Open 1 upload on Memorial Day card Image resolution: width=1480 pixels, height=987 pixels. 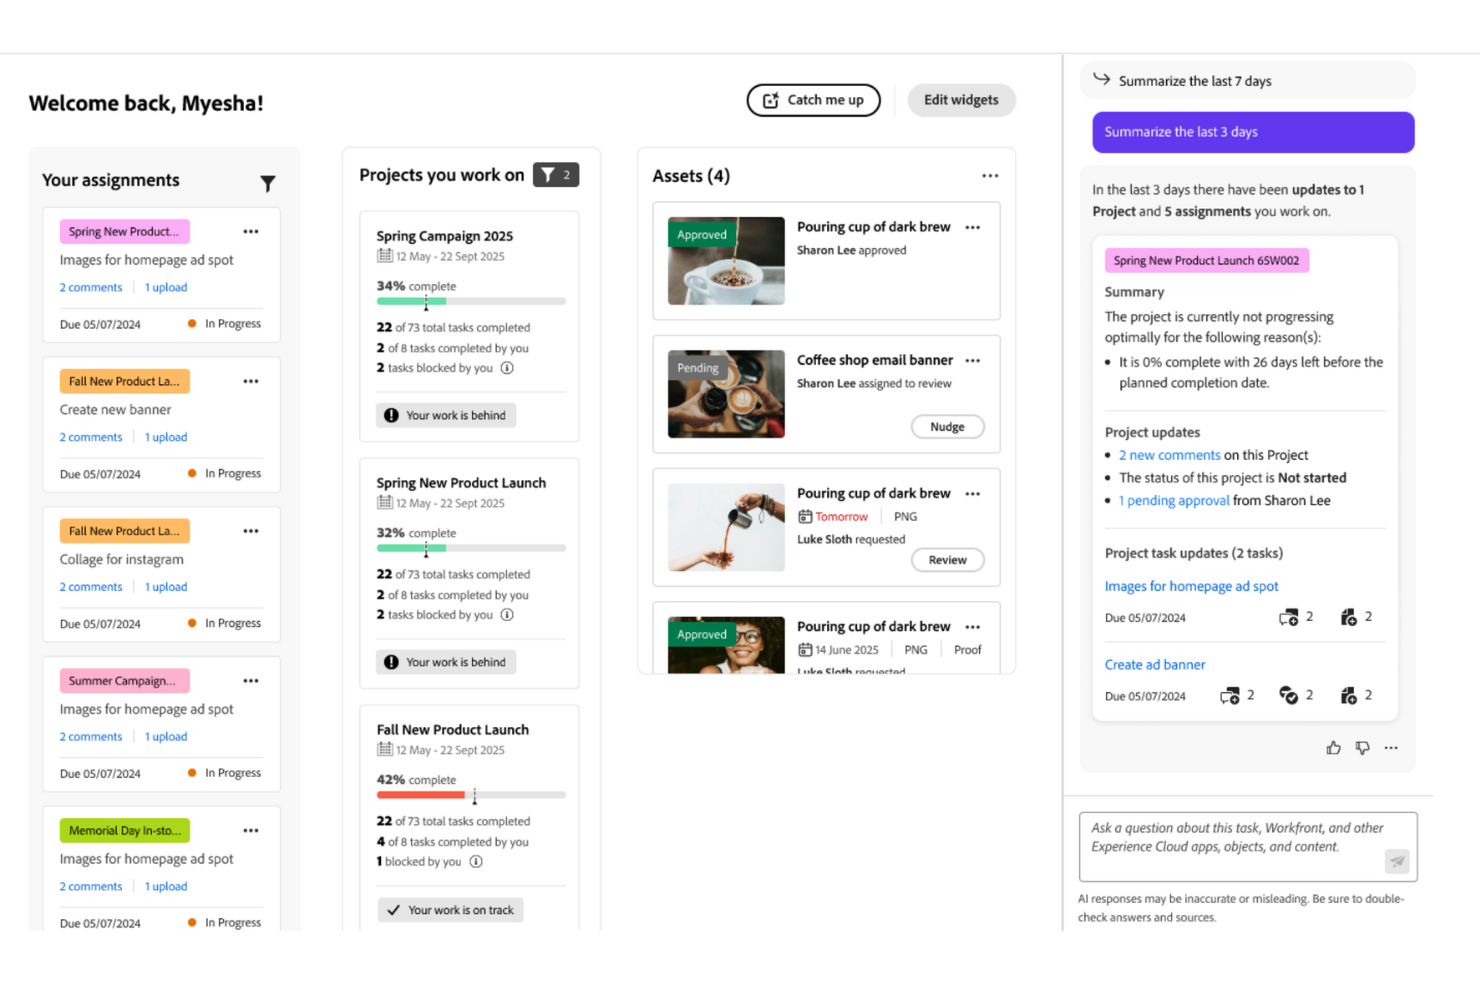coord(166,887)
